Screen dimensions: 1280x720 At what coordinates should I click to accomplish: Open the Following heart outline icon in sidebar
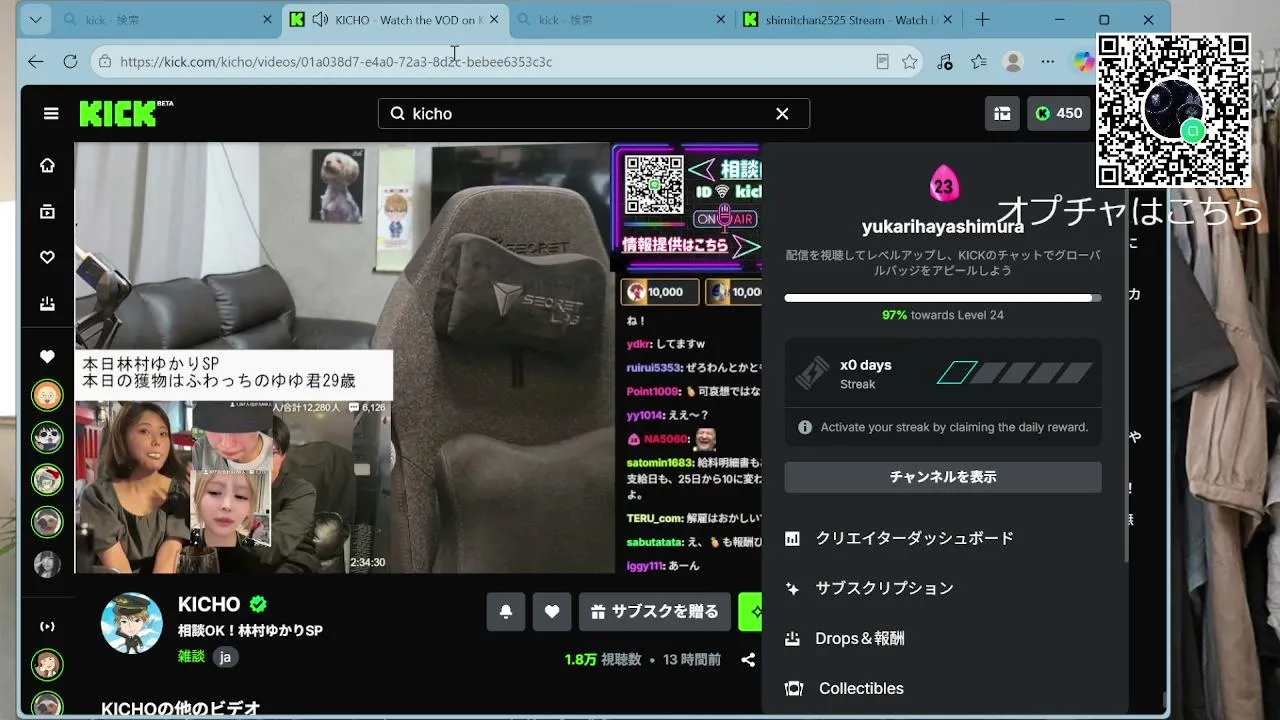tap(47, 257)
